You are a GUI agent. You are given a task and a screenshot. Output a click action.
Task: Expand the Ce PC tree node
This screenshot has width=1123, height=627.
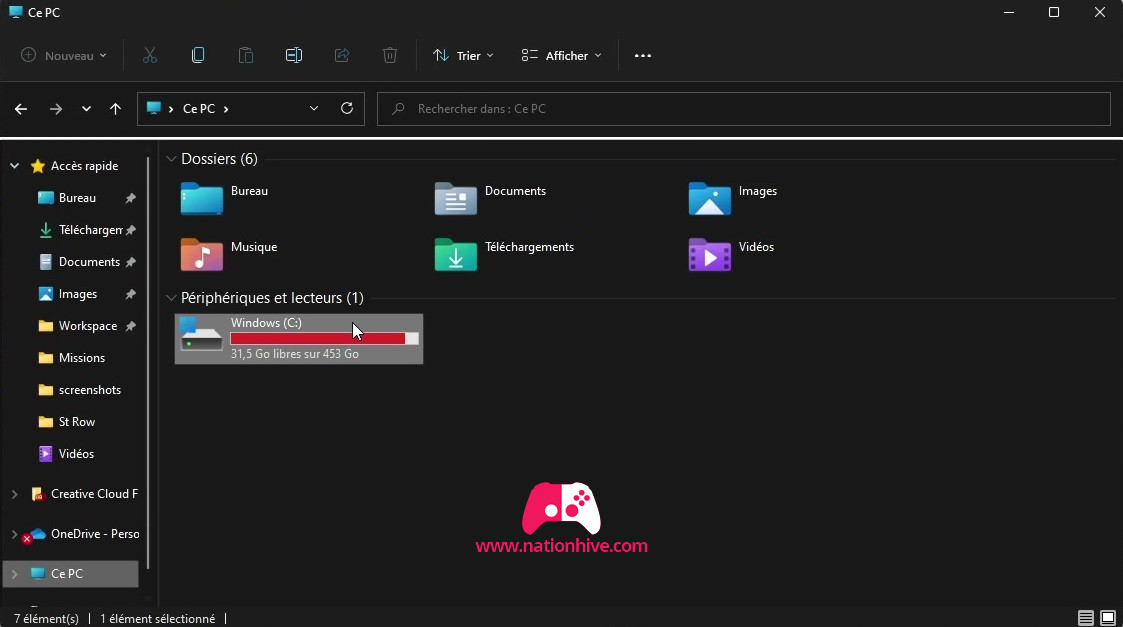point(14,574)
